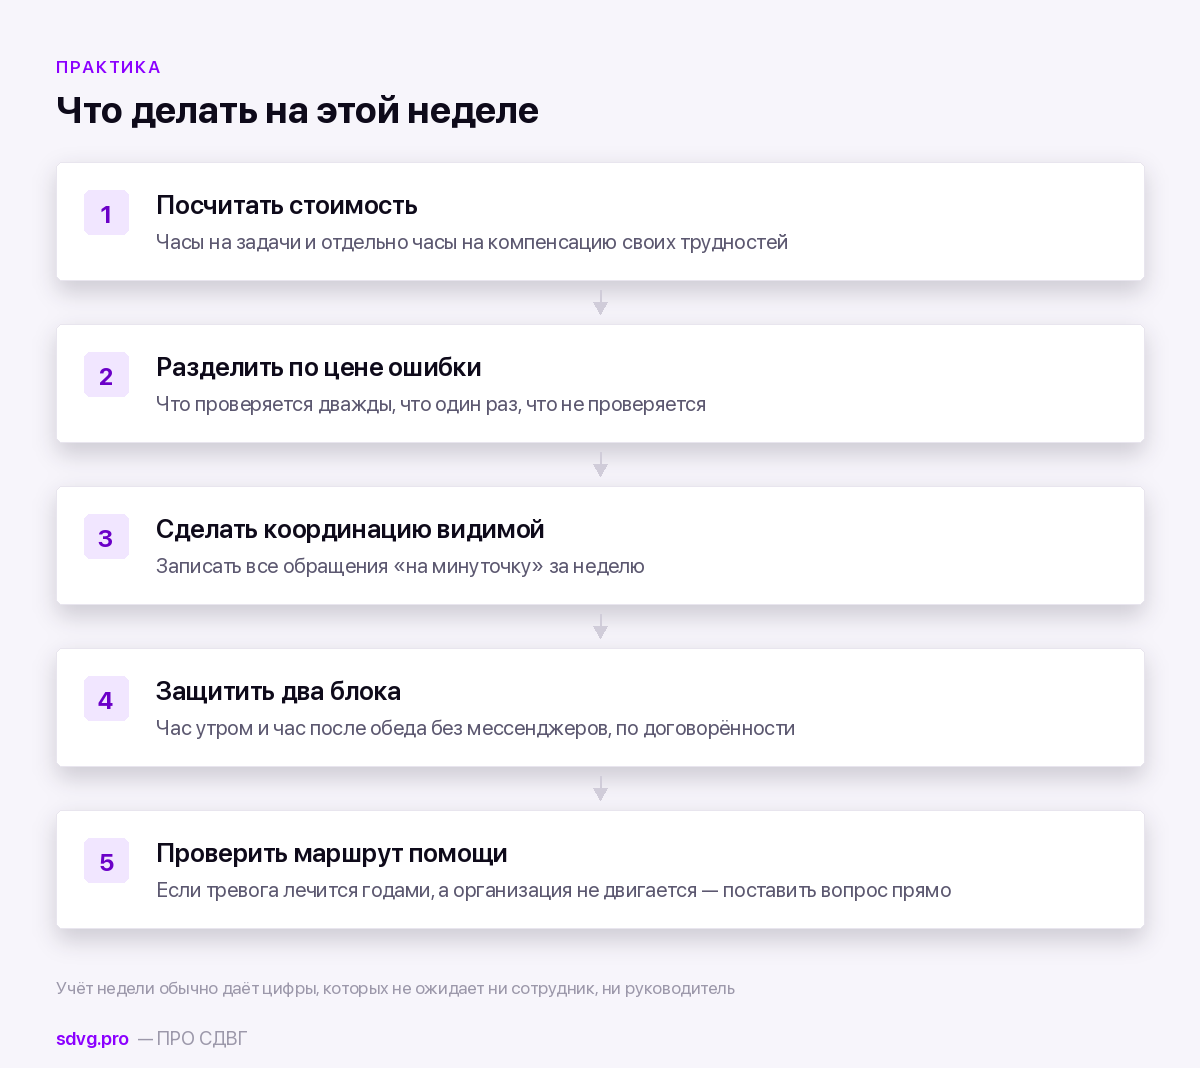This screenshot has width=1200, height=1068.
Task: Click the text 'Записать все обращения «на минуточку»…'
Action: [400, 566]
